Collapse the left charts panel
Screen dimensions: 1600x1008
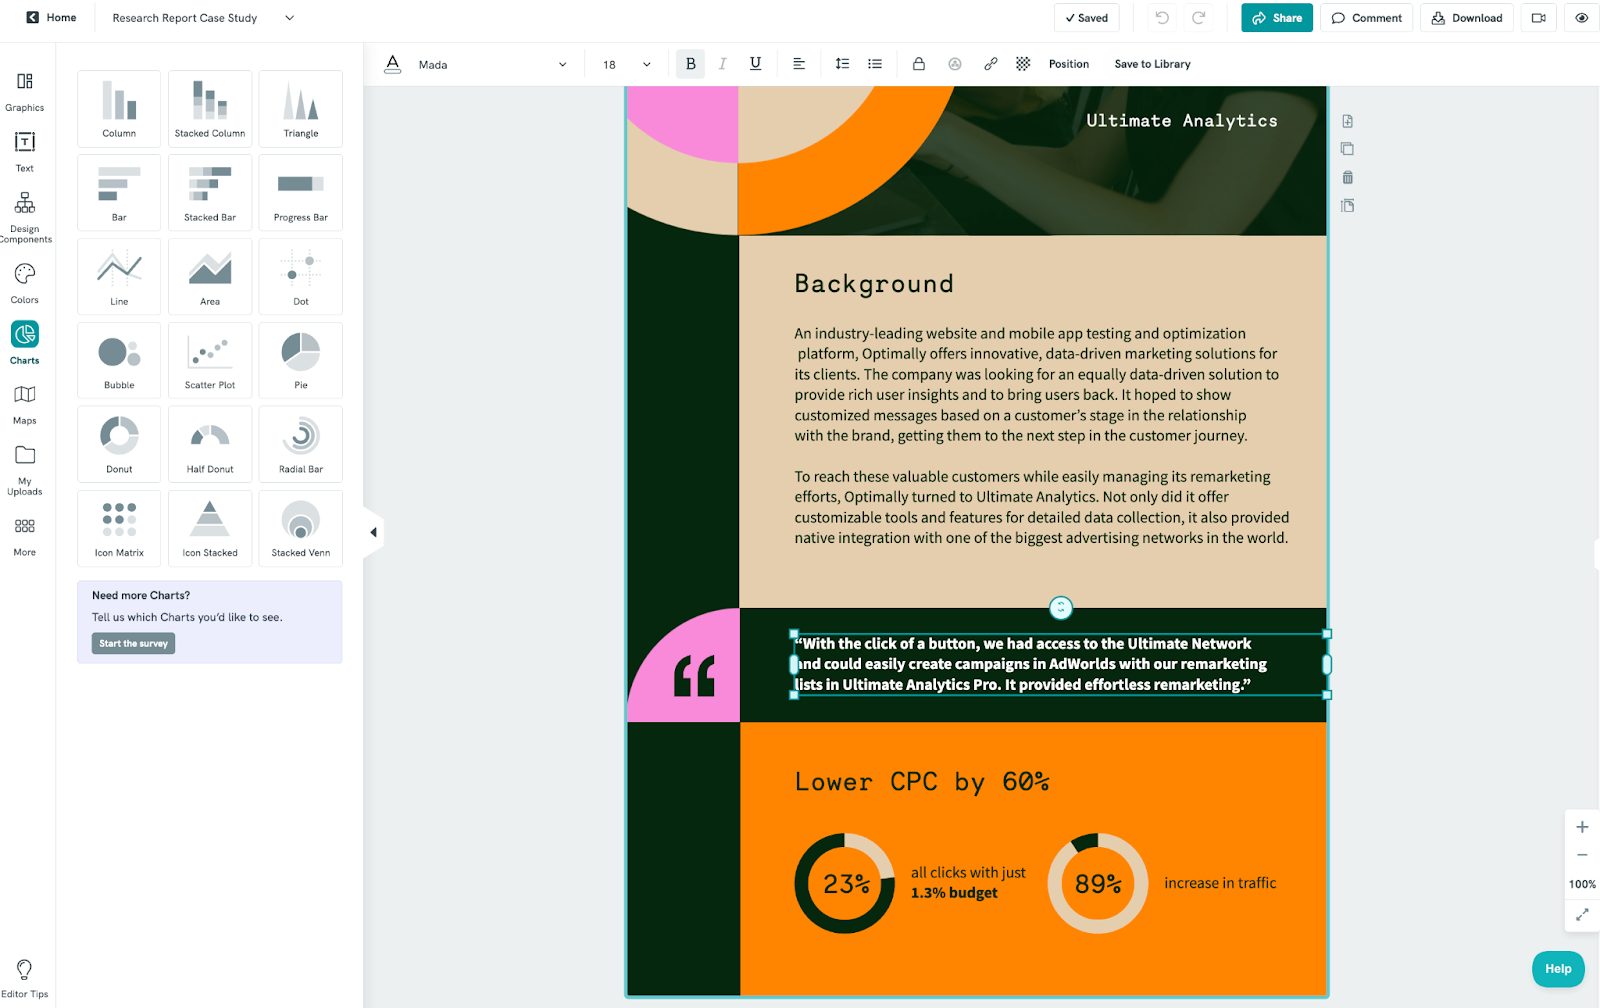pos(373,532)
